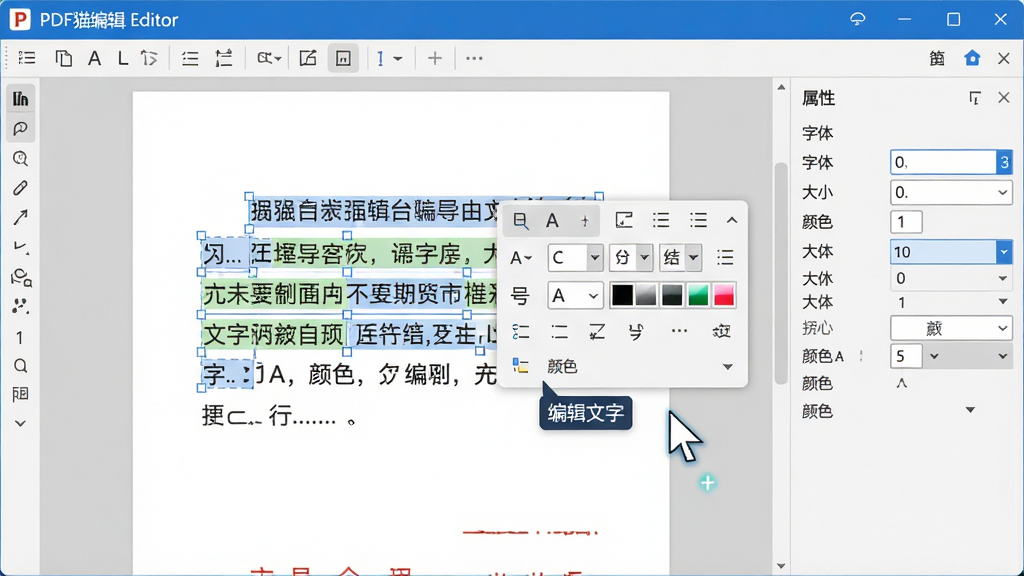Screen dimensions: 1024x576
Task: Select the shapes tool in left sidebar
Action: 21,278
